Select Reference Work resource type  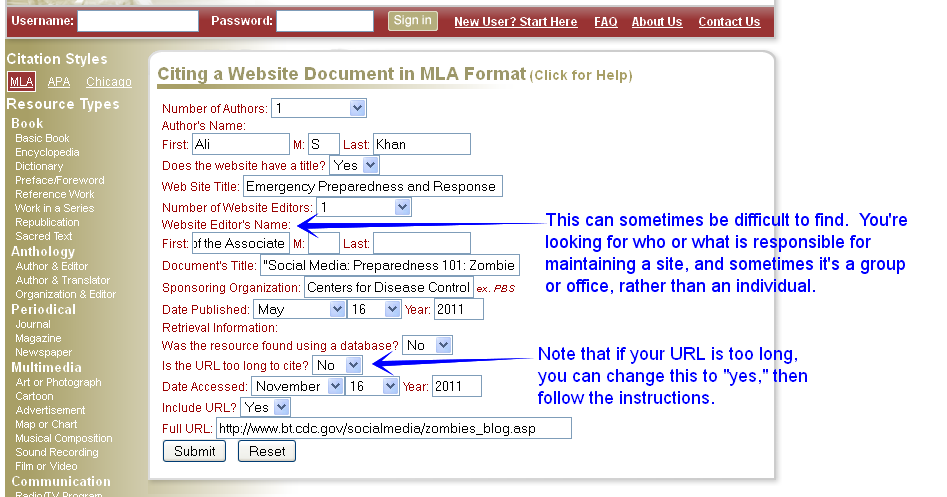[55, 194]
